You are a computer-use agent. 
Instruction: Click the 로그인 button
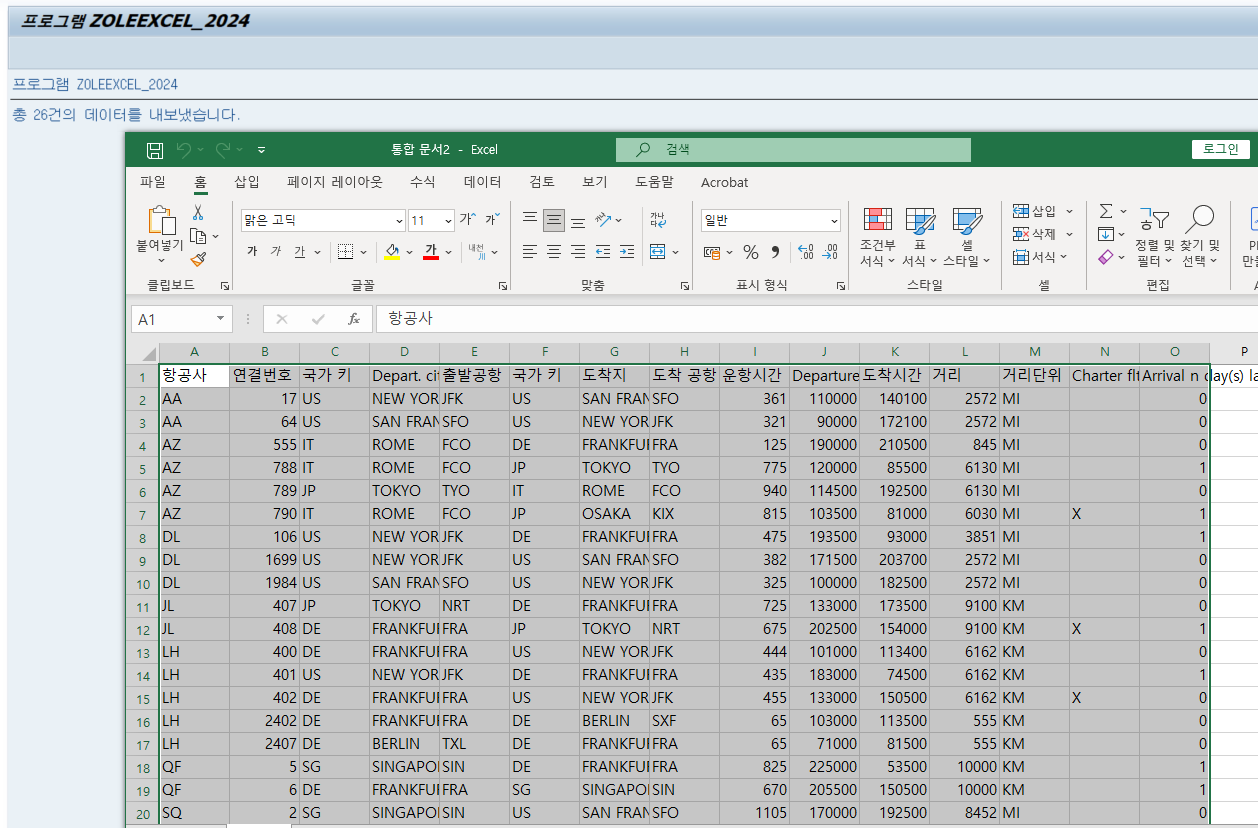(1221, 149)
